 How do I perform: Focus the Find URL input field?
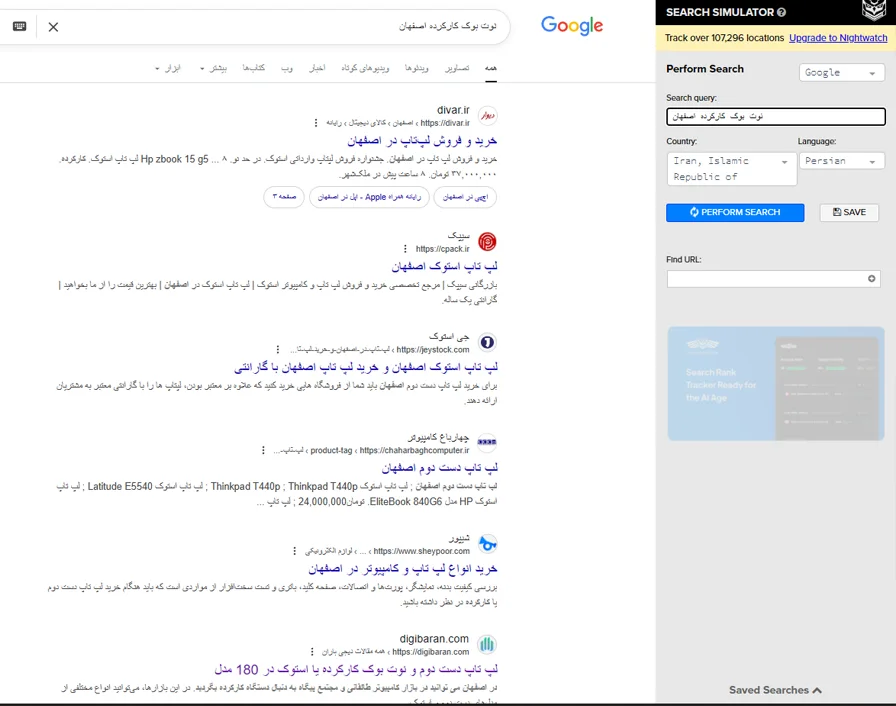tap(773, 279)
